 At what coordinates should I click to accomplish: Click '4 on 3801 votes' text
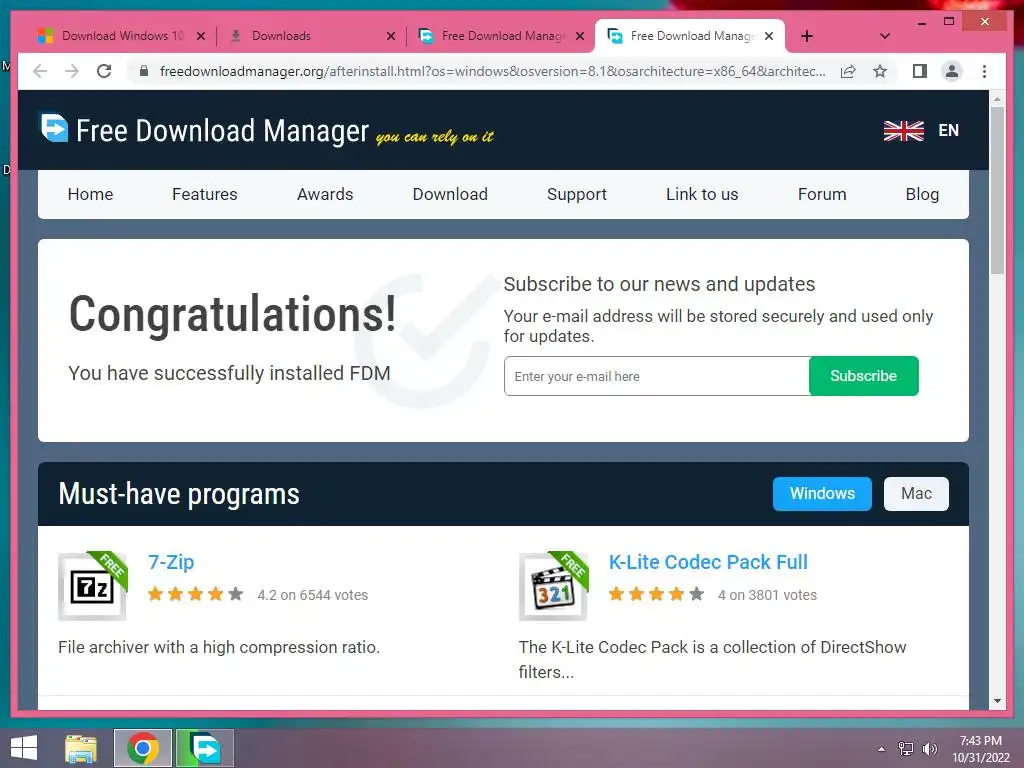coord(767,595)
